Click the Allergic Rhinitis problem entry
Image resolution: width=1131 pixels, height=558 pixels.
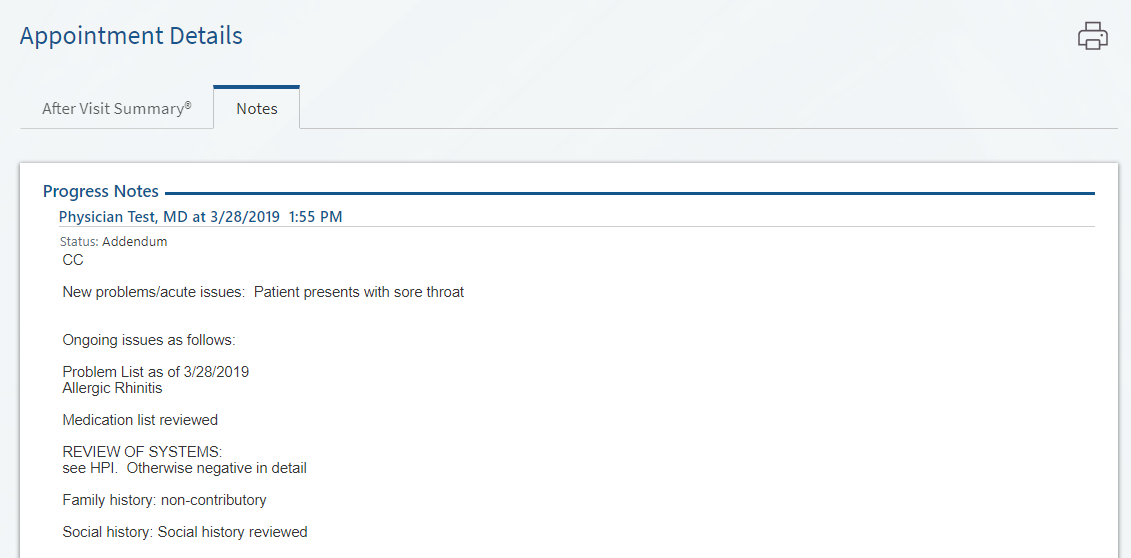pyautogui.click(x=113, y=389)
